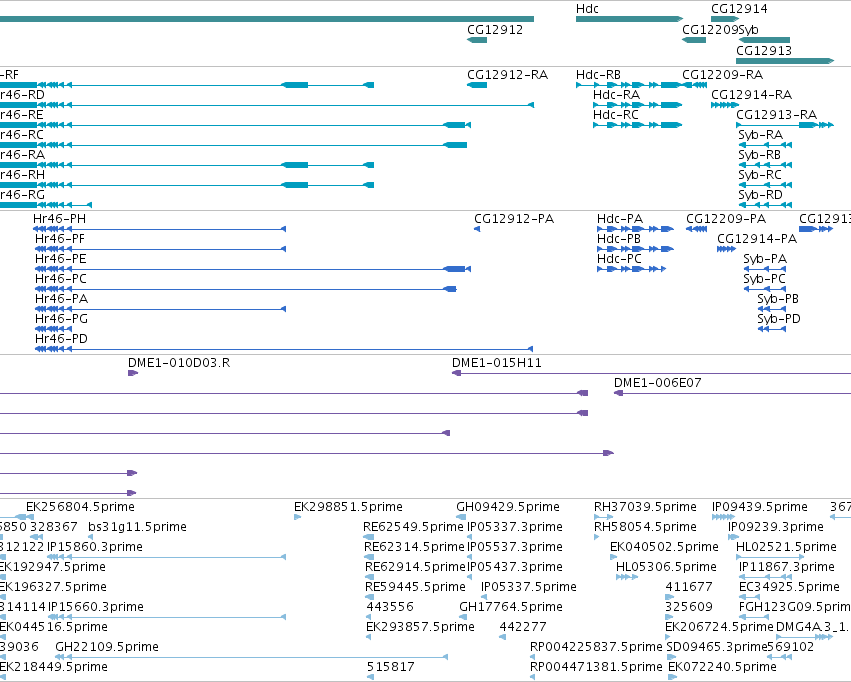Screen dimensions: 851x682
Task: Click the Syb-RB transcript
Action: pos(765,165)
